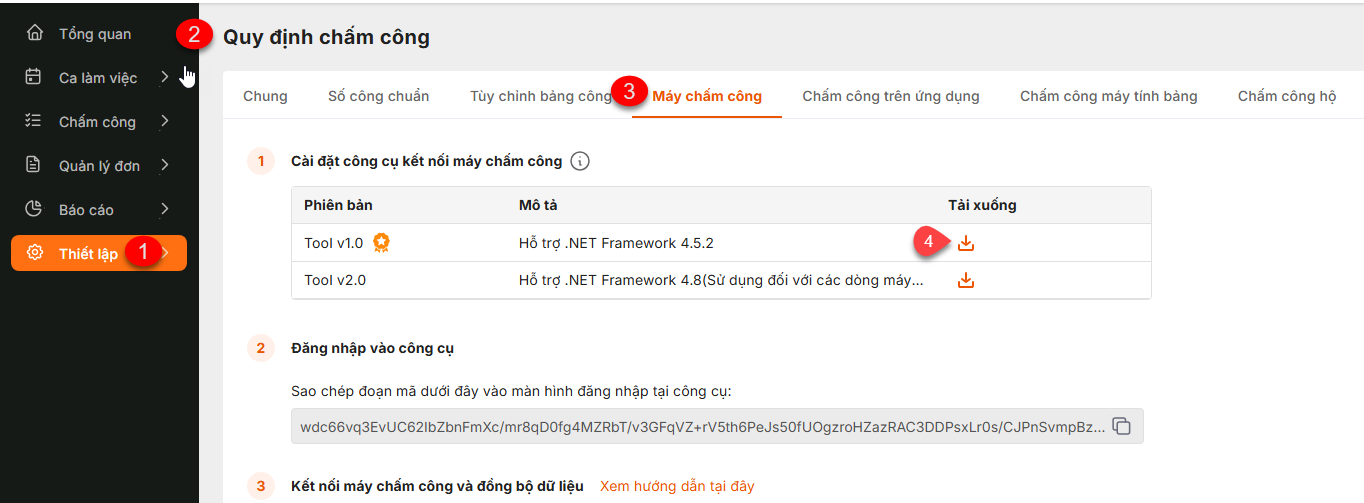This screenshot has width=1364, height=503.
Task: Click the Quản lý đơn document icon
Action: click(34, 165)
